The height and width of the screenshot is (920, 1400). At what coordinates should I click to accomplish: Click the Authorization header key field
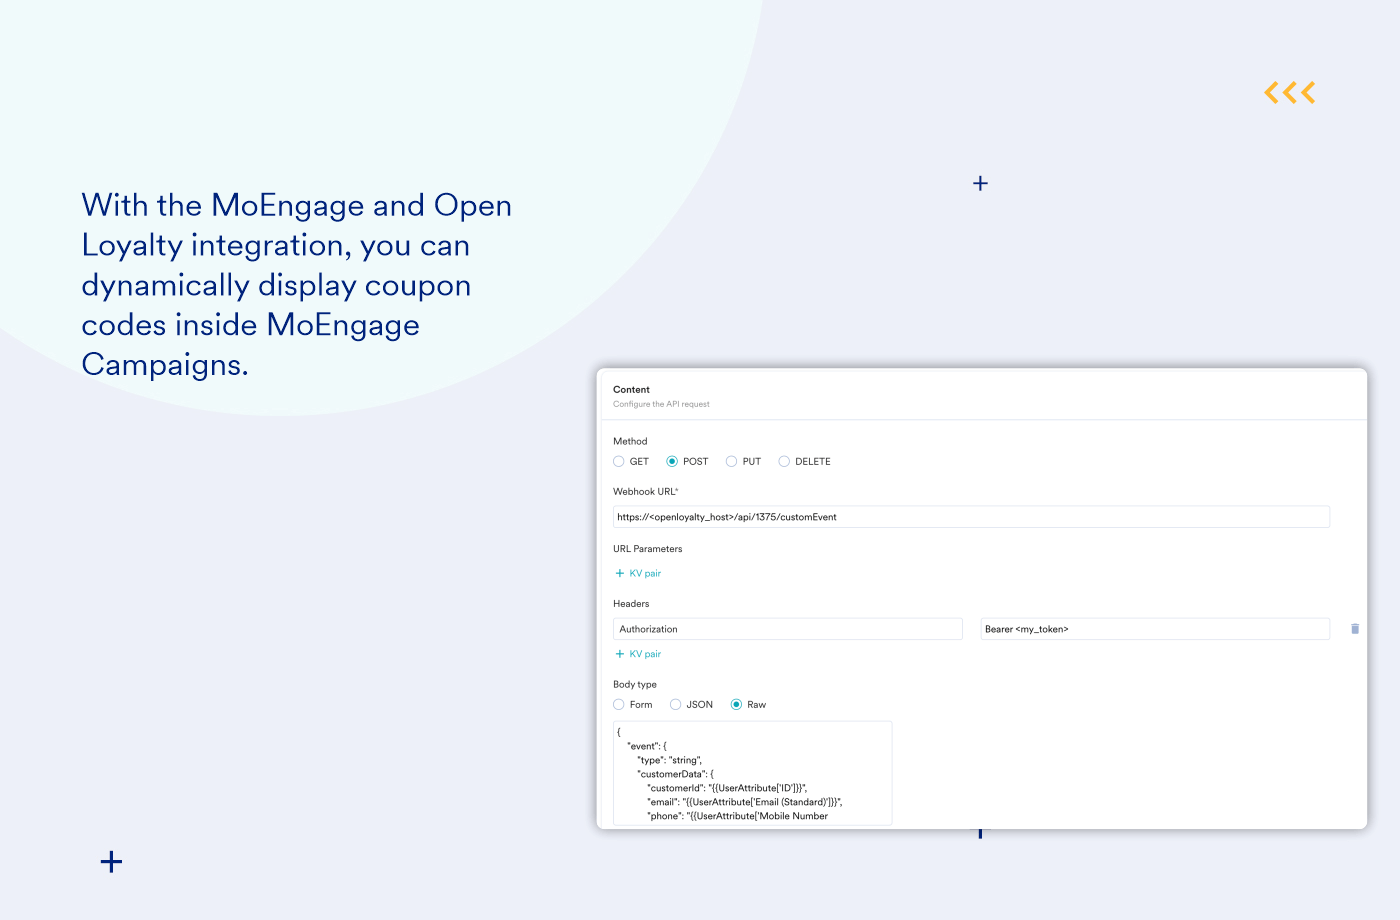(x=788, y=629)
